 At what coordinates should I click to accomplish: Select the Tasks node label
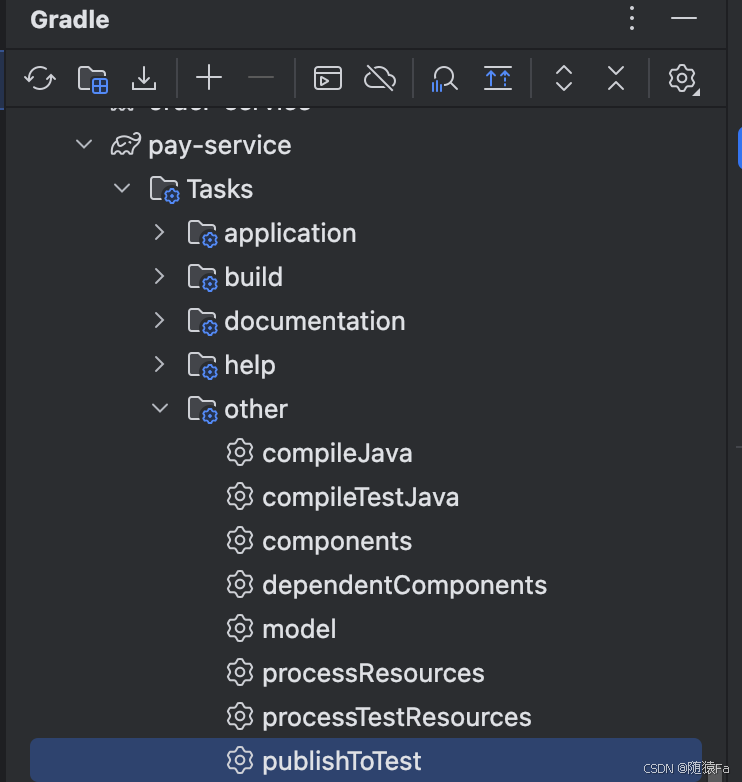220,189
